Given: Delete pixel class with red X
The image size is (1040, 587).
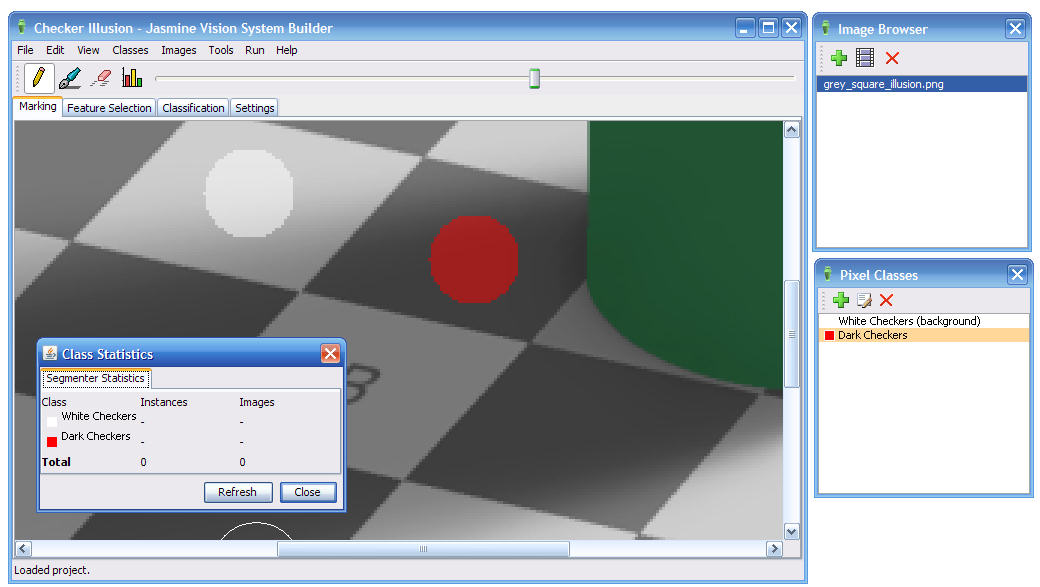Looking at the screenshot, I should coord(886,300).
